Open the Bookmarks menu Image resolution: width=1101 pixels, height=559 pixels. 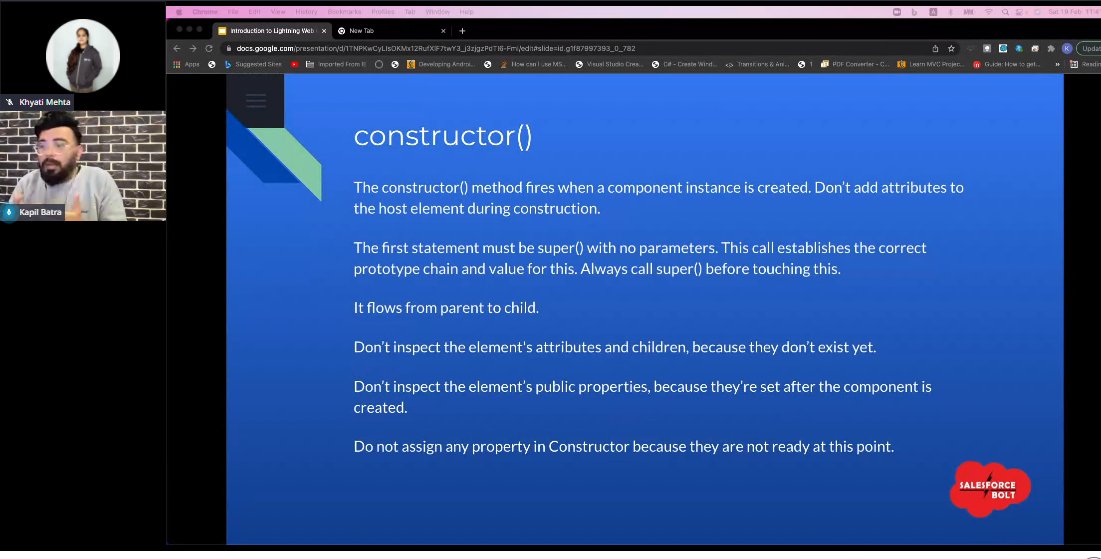coord(344,12)
